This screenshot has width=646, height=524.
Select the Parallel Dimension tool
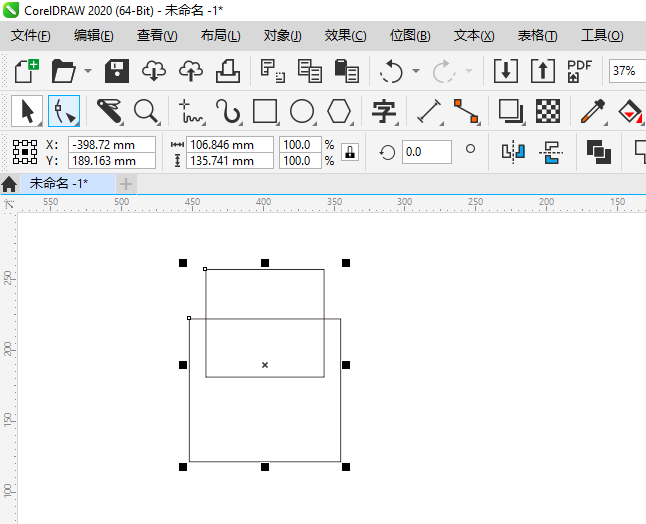pyautogui.click(x=429, y=111)
